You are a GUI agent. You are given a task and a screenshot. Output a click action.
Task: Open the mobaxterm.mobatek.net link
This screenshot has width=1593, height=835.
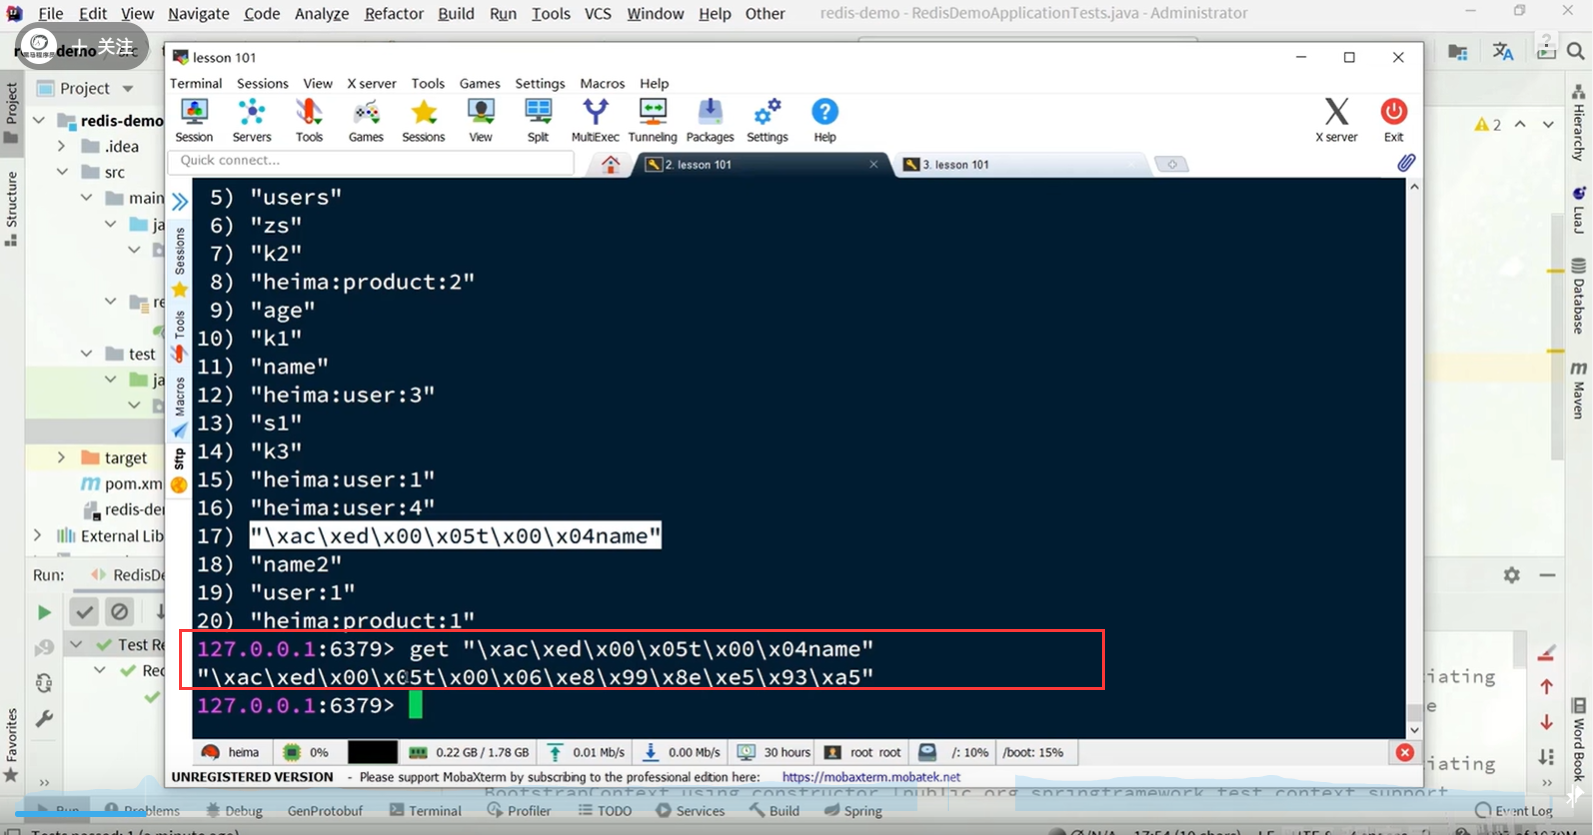pos(871,777)
